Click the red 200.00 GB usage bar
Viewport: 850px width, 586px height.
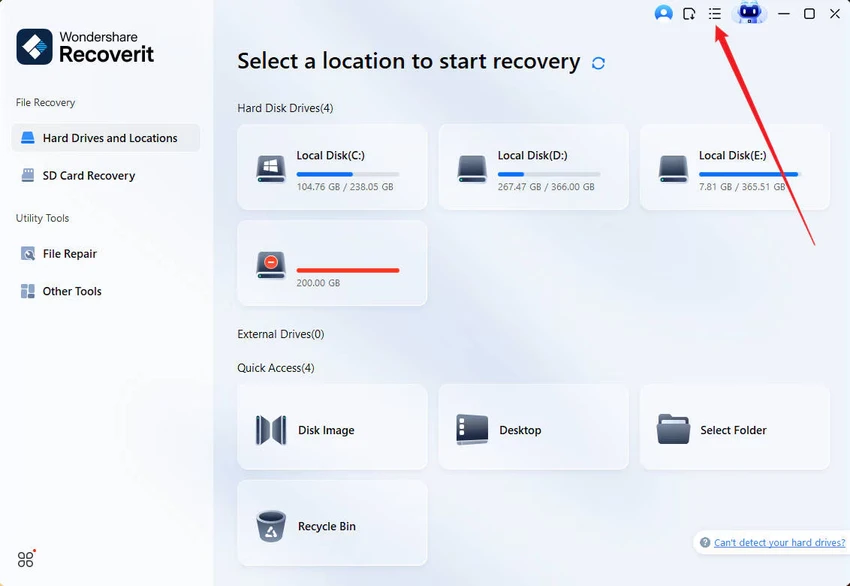347,270
